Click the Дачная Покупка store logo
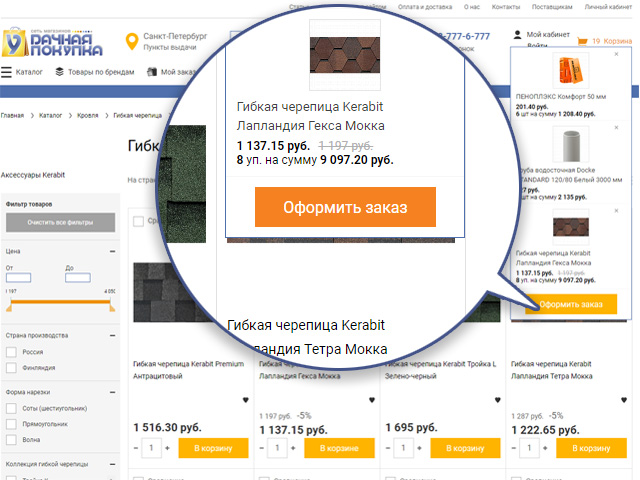Viewport: 640px width, 480px height. pos(53,41)
